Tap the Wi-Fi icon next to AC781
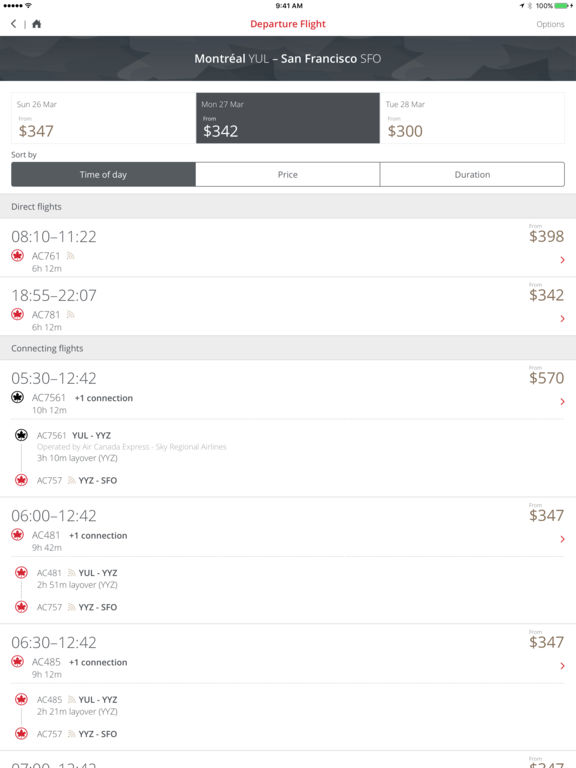This screenshot has height=768, width=576. (71, 314)
